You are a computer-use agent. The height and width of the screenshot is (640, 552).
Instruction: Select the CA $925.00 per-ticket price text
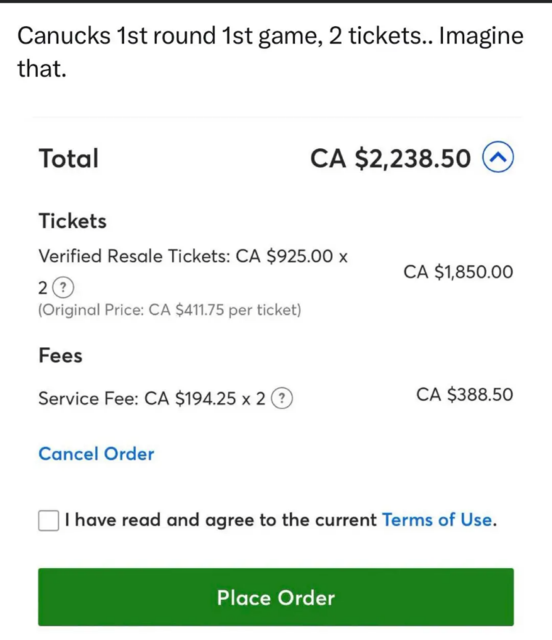click(x=285, y=256)
